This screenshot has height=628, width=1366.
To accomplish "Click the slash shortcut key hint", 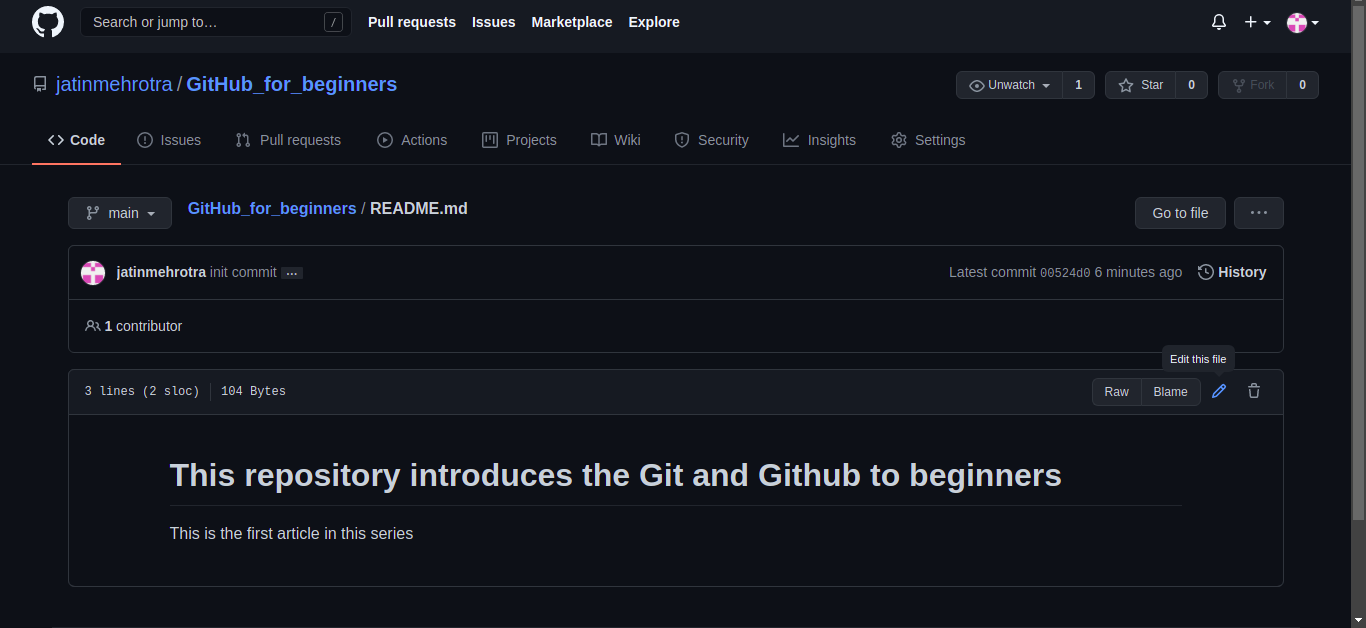I will [x=334, y=22].
